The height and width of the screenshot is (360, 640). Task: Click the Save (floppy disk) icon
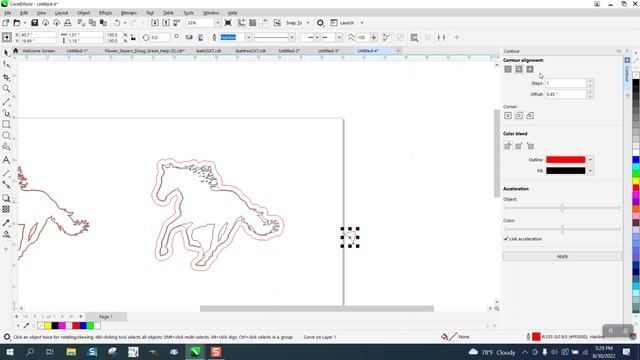[x=34, y=23]
